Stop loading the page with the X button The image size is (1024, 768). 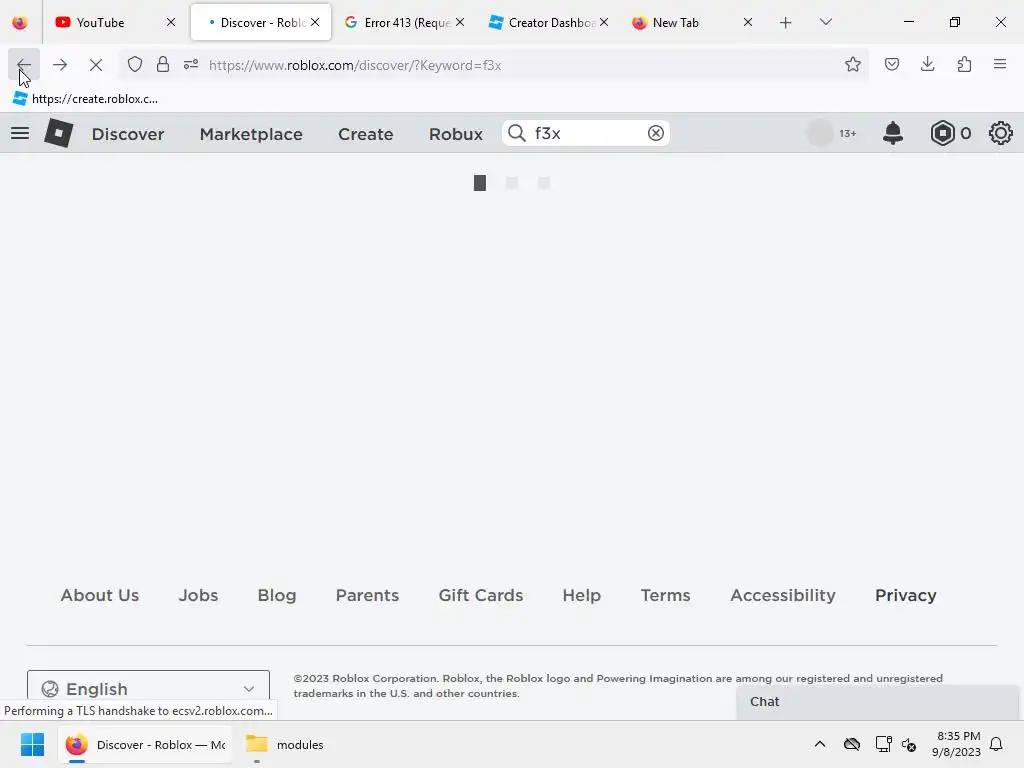[96, 65]
